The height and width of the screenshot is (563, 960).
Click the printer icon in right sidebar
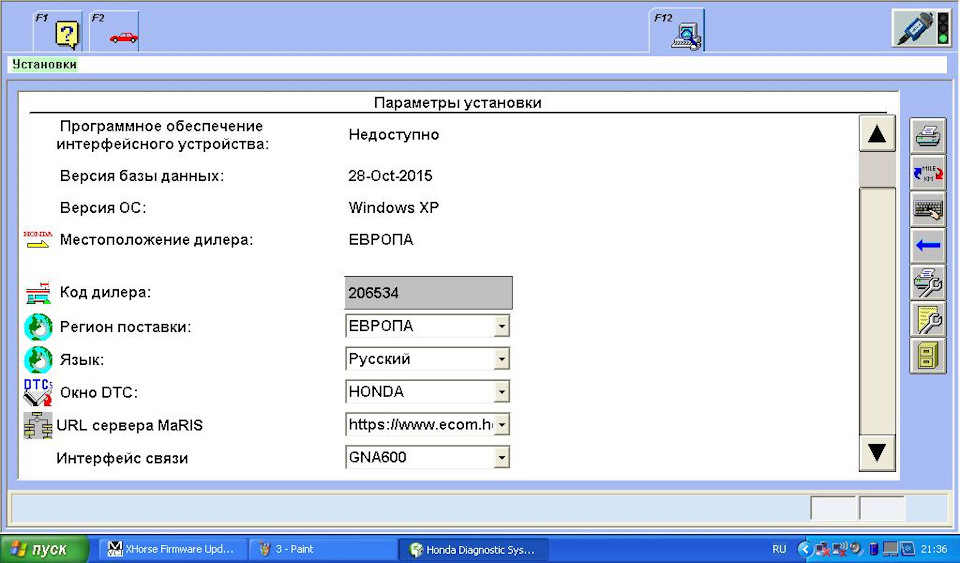tap(928, 136)
